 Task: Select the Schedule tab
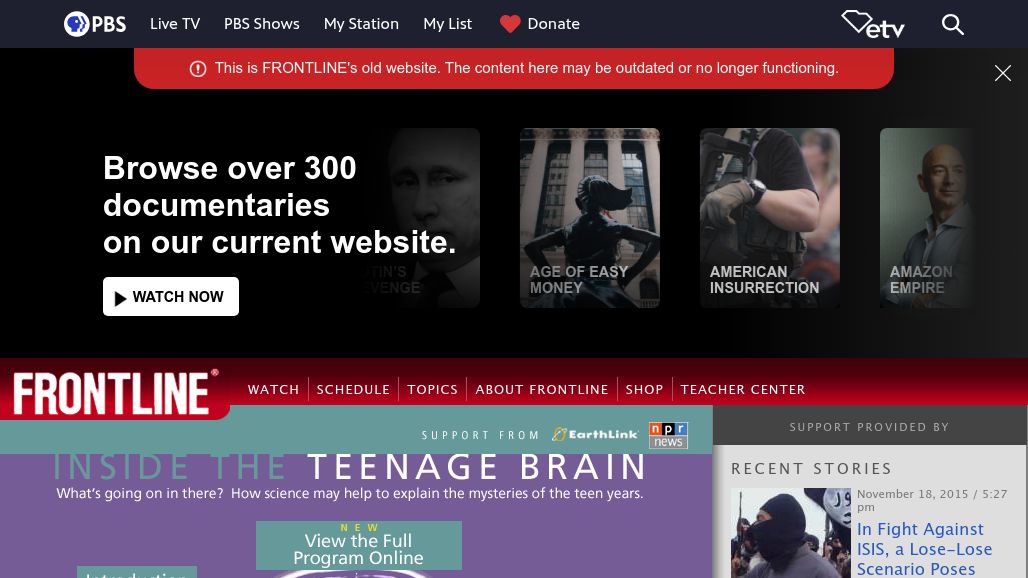[x=353, y=390]
